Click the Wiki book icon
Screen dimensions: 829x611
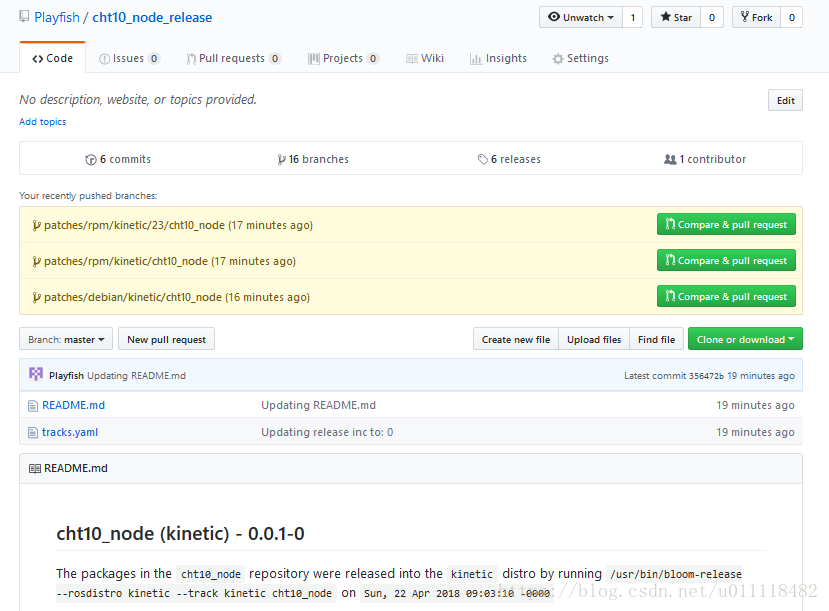(x=412, y=59)
